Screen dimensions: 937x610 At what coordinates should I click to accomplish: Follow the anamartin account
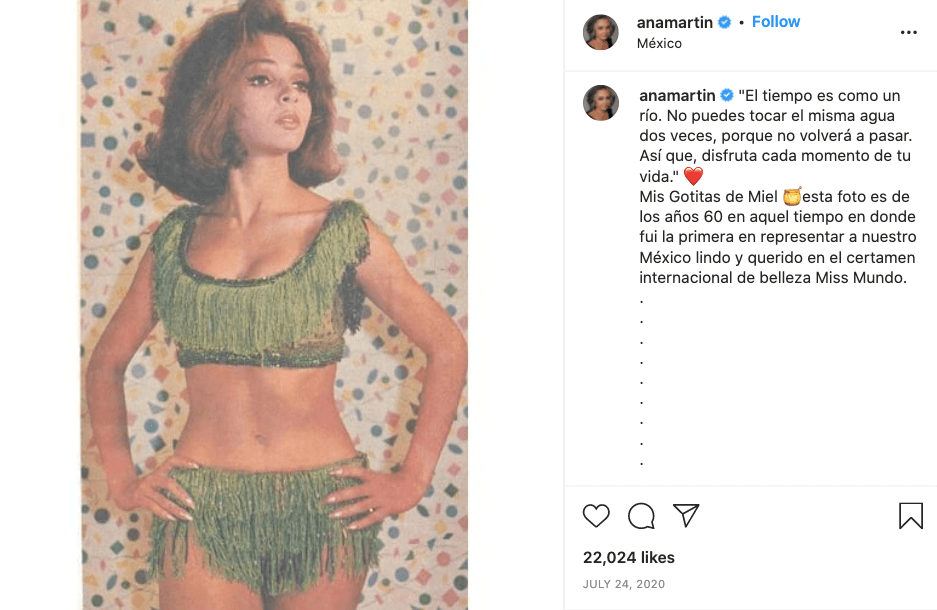click(776, 21)
